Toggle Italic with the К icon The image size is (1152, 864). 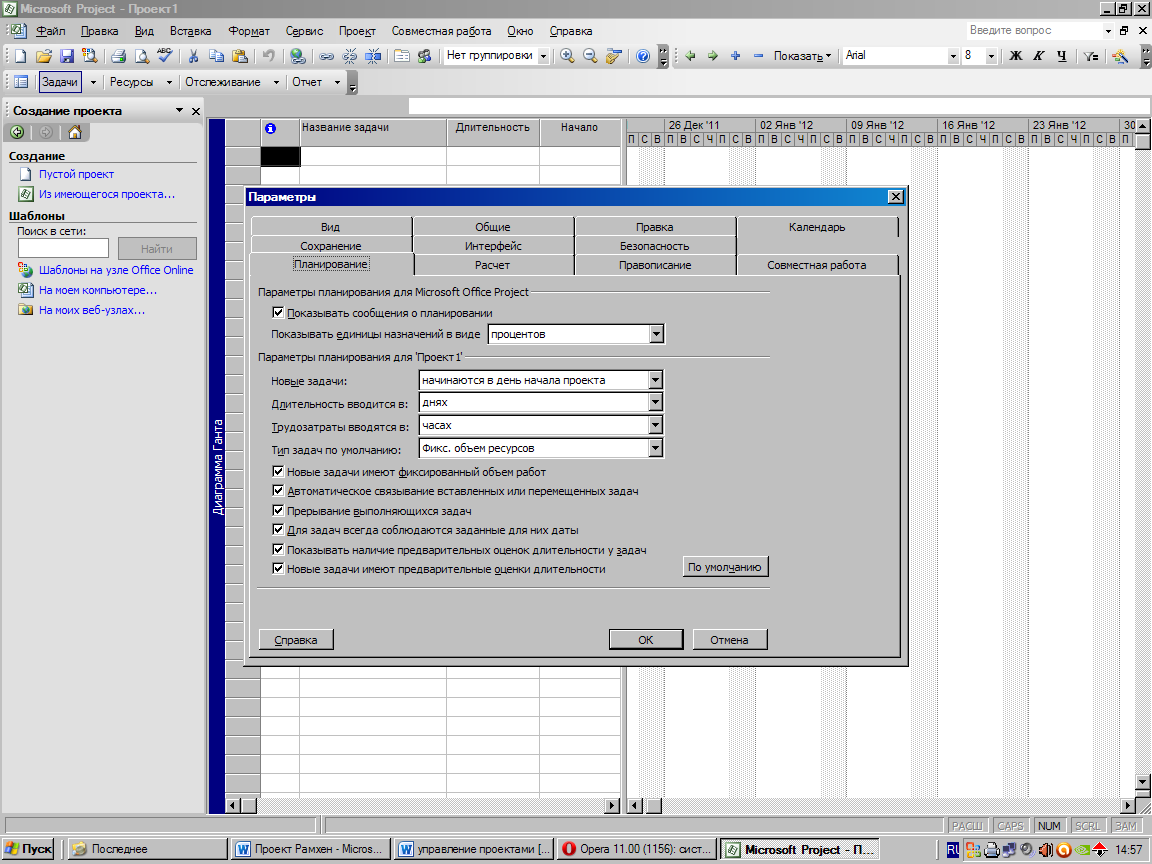pos(1039,56)
